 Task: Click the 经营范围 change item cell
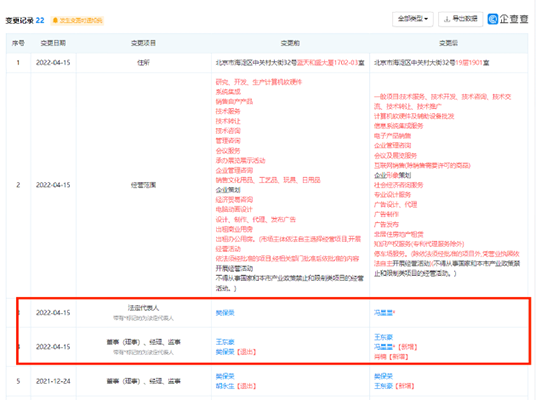[x=144, y=185]
